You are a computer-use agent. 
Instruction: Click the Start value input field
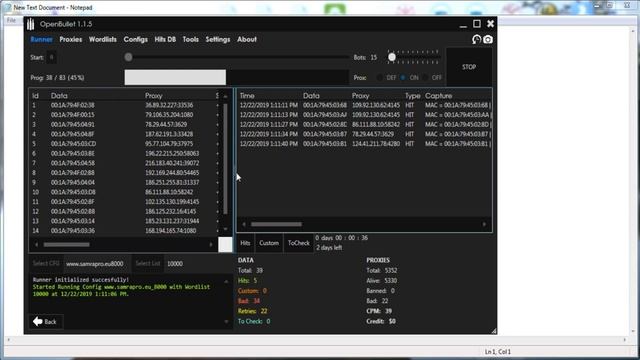coord(51,58)
